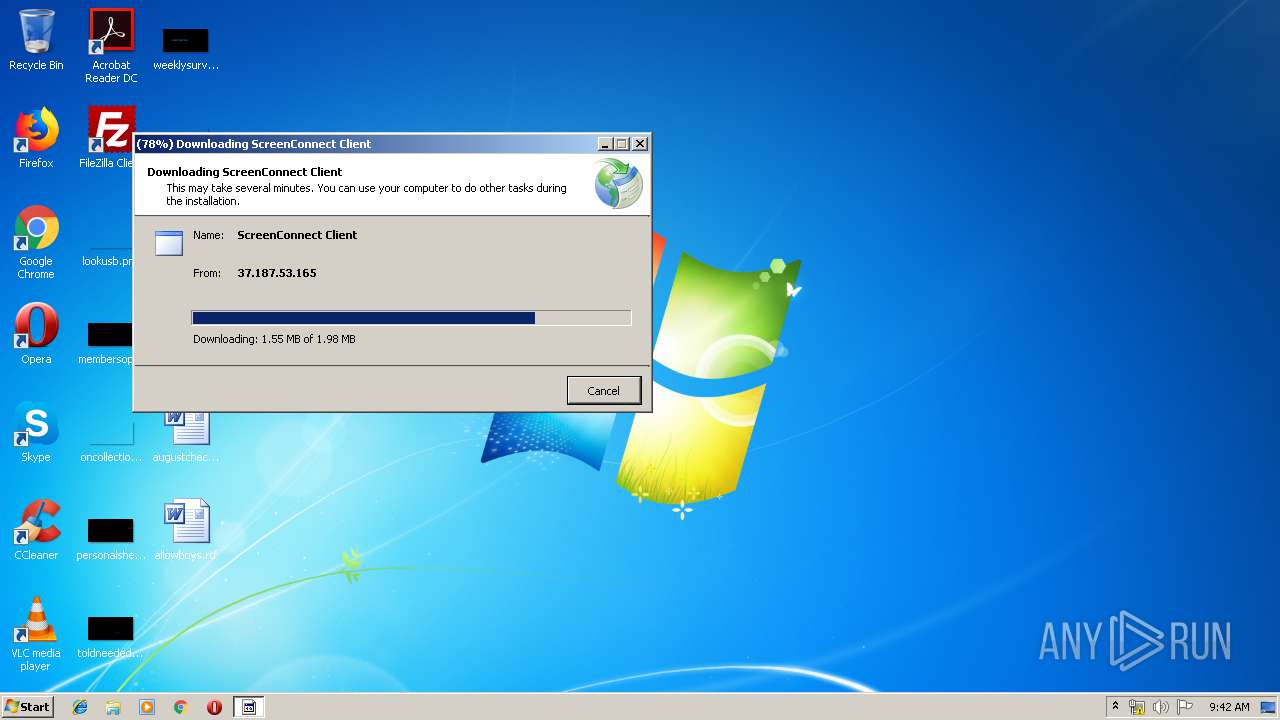The image size is (1280, 720).
Task: Select the toldneeded desktop file
Action: (x=111, y=636)
